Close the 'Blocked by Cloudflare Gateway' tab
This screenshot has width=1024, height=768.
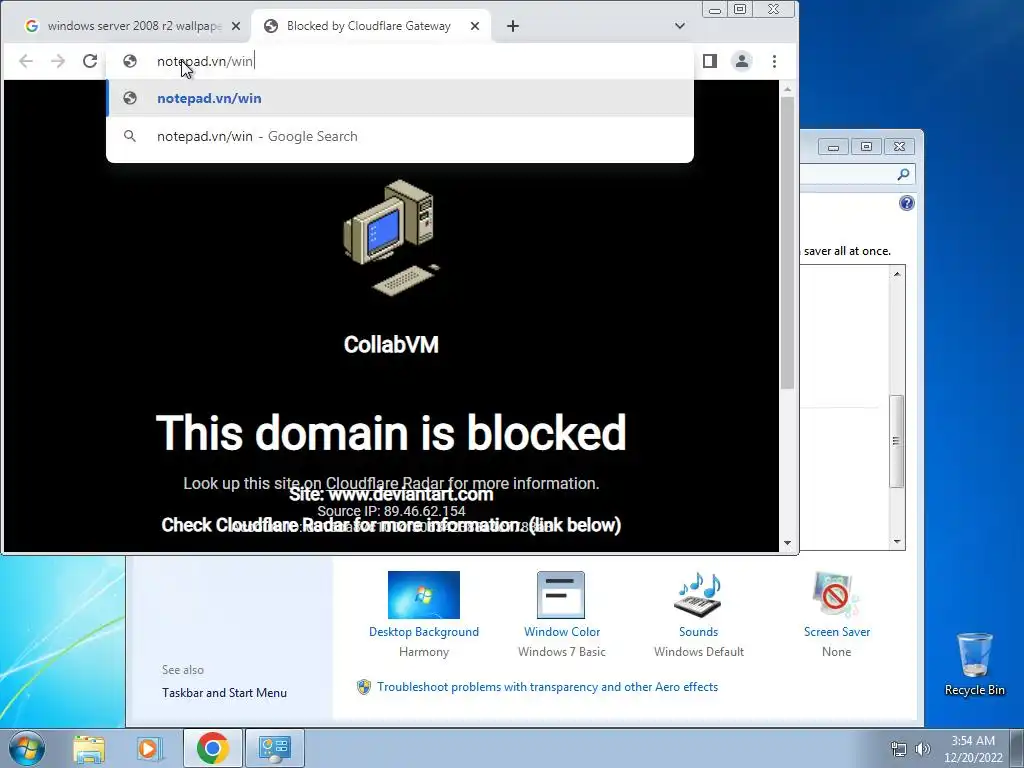click(475, 26)
